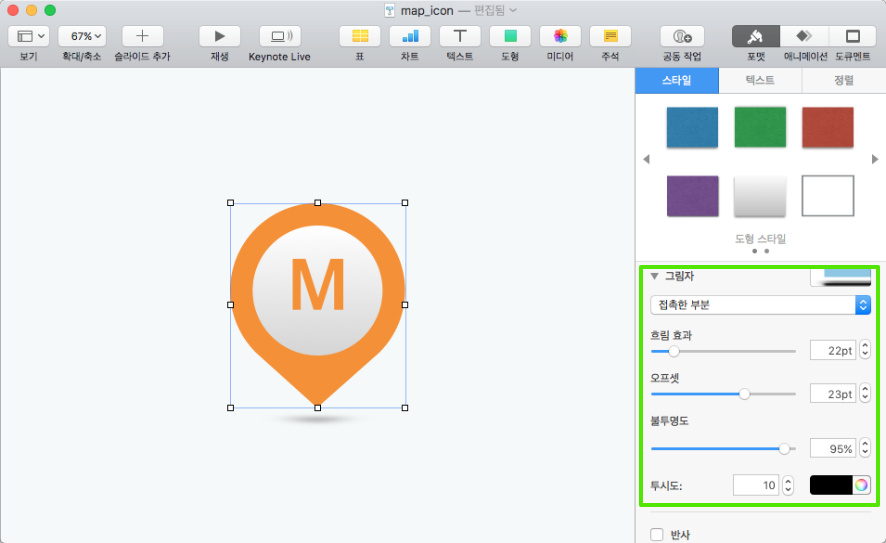Collapse the 그림자 shadow section triangle
The height and width of the screenshot is (543, 886).
coord(654,276)
